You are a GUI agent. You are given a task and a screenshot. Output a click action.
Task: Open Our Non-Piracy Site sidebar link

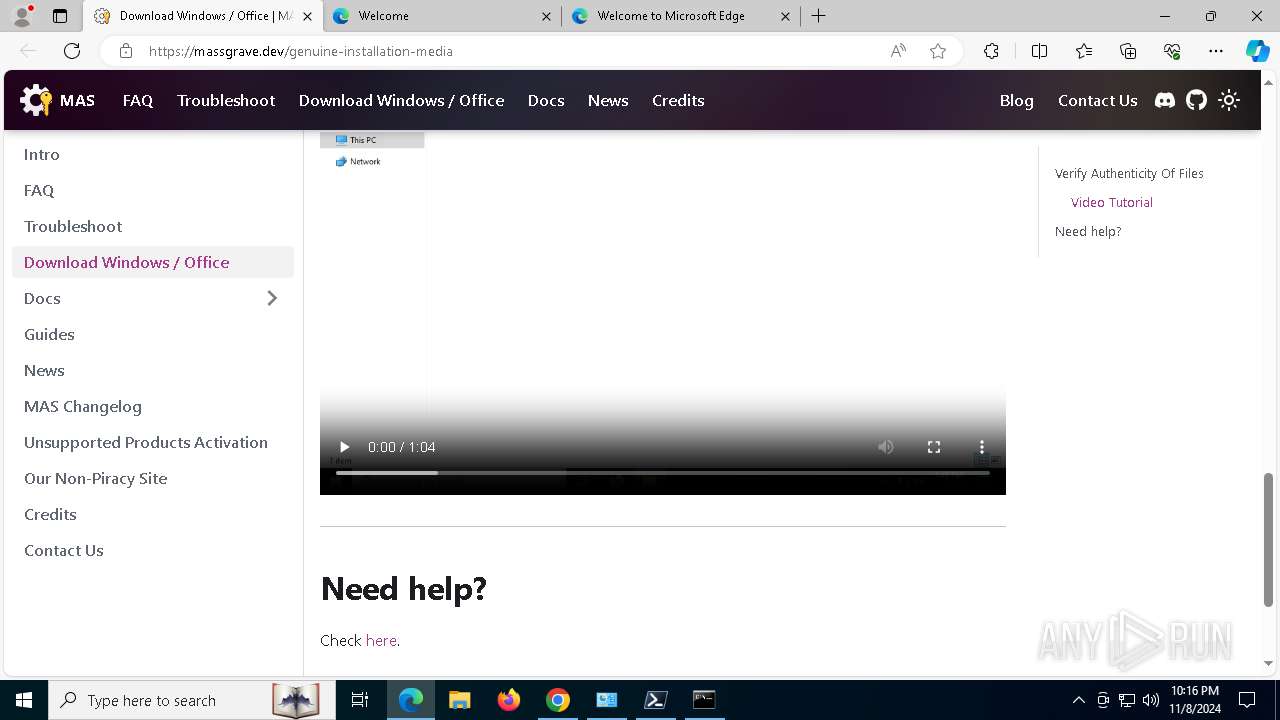click(x=153, y=478)
